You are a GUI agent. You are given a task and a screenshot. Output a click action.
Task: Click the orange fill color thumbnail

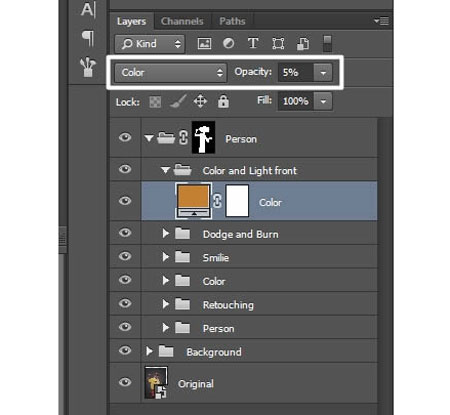[x=193, y=201]
